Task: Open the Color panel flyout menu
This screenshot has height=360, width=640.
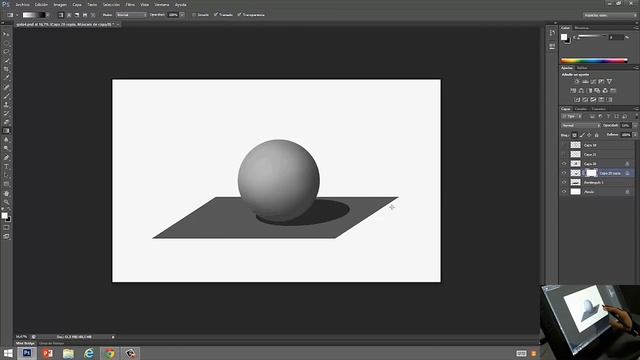Action: [636, 28]
